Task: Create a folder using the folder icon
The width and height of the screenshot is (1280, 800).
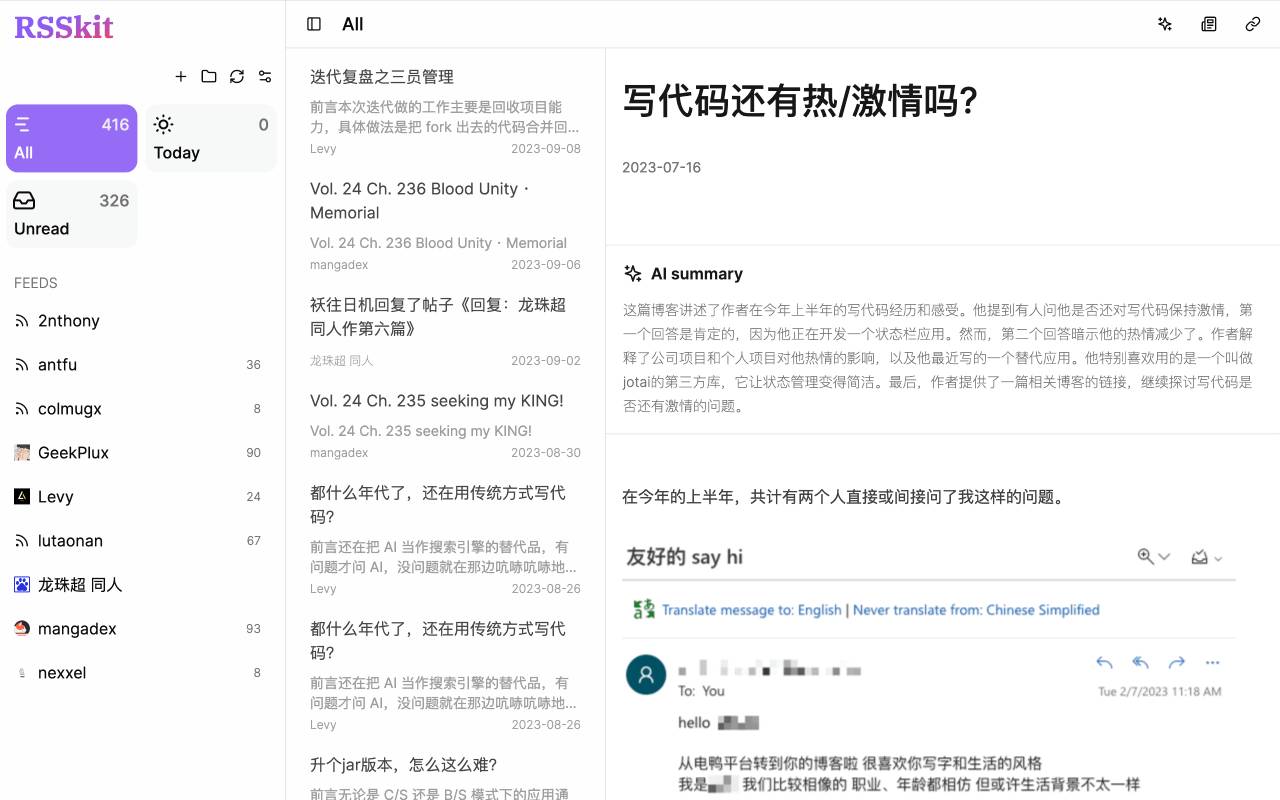Action: [209, 76]
